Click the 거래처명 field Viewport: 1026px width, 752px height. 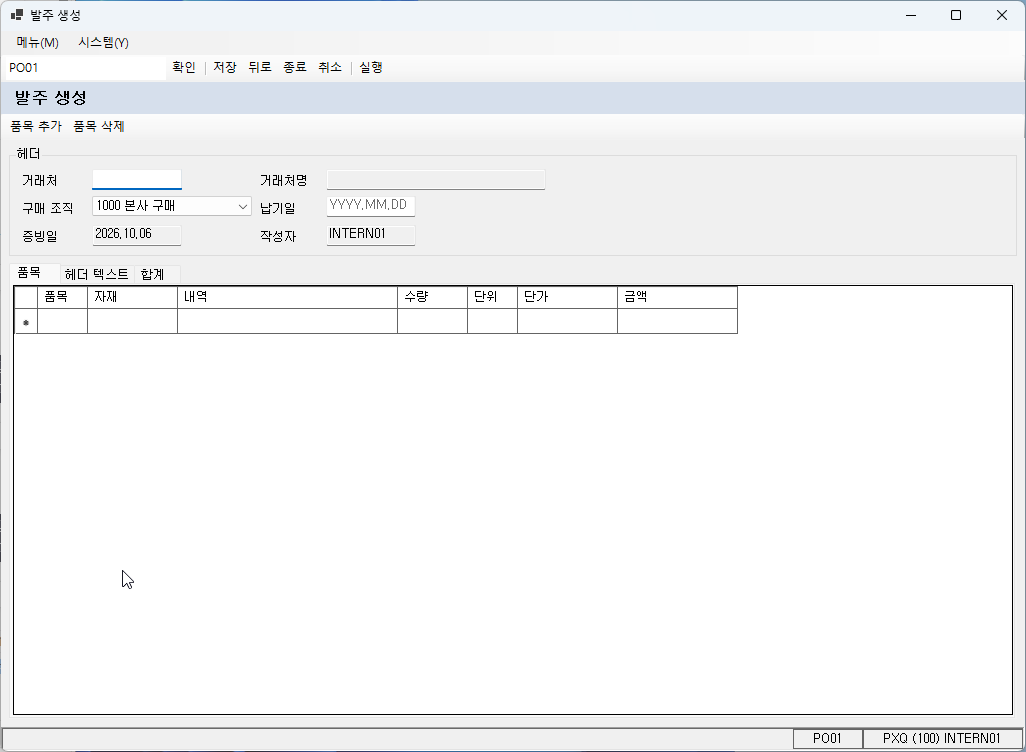click(436, 179)
